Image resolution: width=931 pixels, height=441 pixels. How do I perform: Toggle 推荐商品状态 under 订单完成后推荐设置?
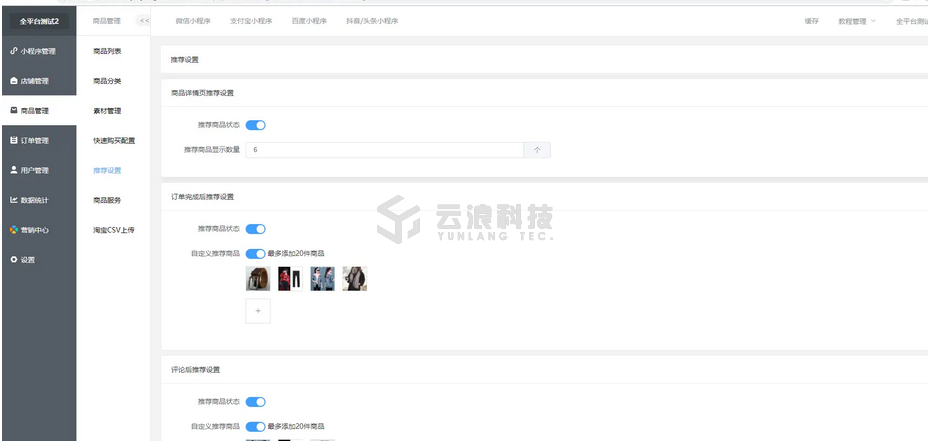[x=255, y=229]
